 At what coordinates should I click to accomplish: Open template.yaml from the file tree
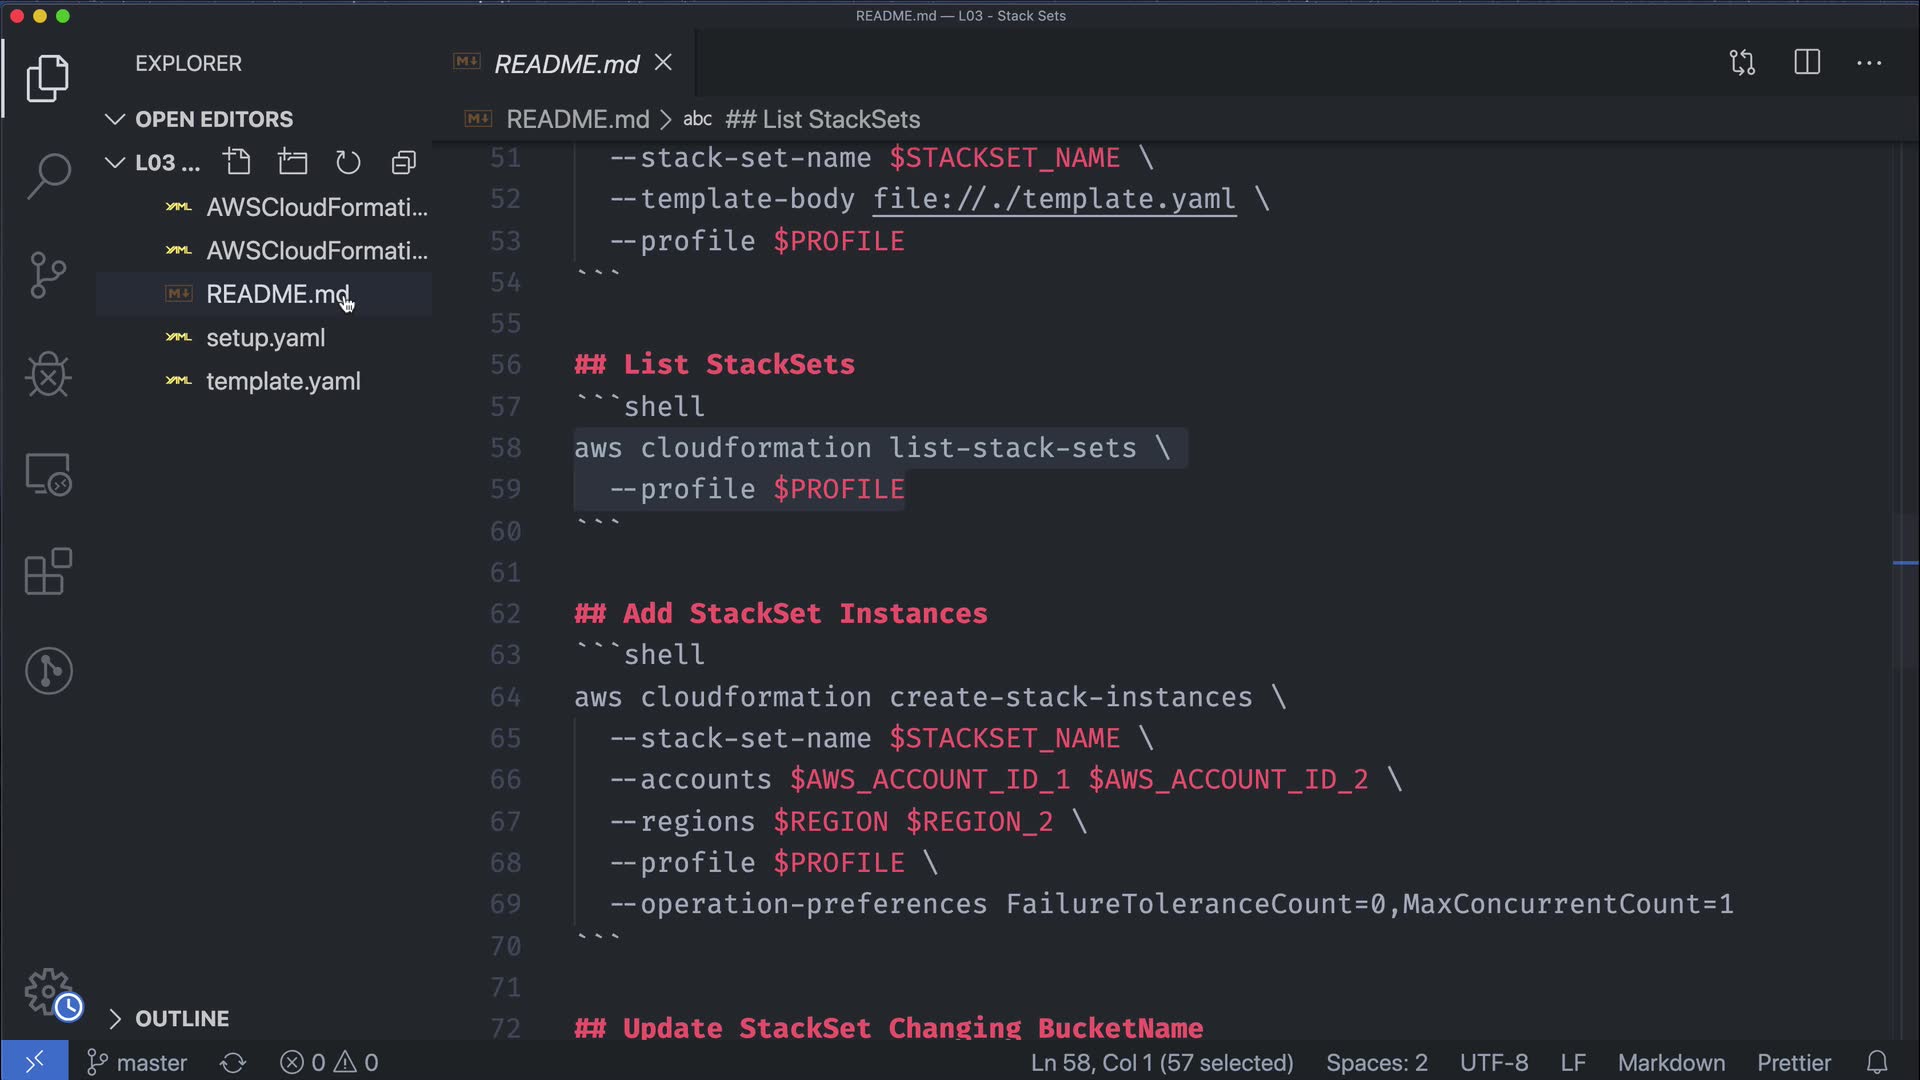point(283,381)
